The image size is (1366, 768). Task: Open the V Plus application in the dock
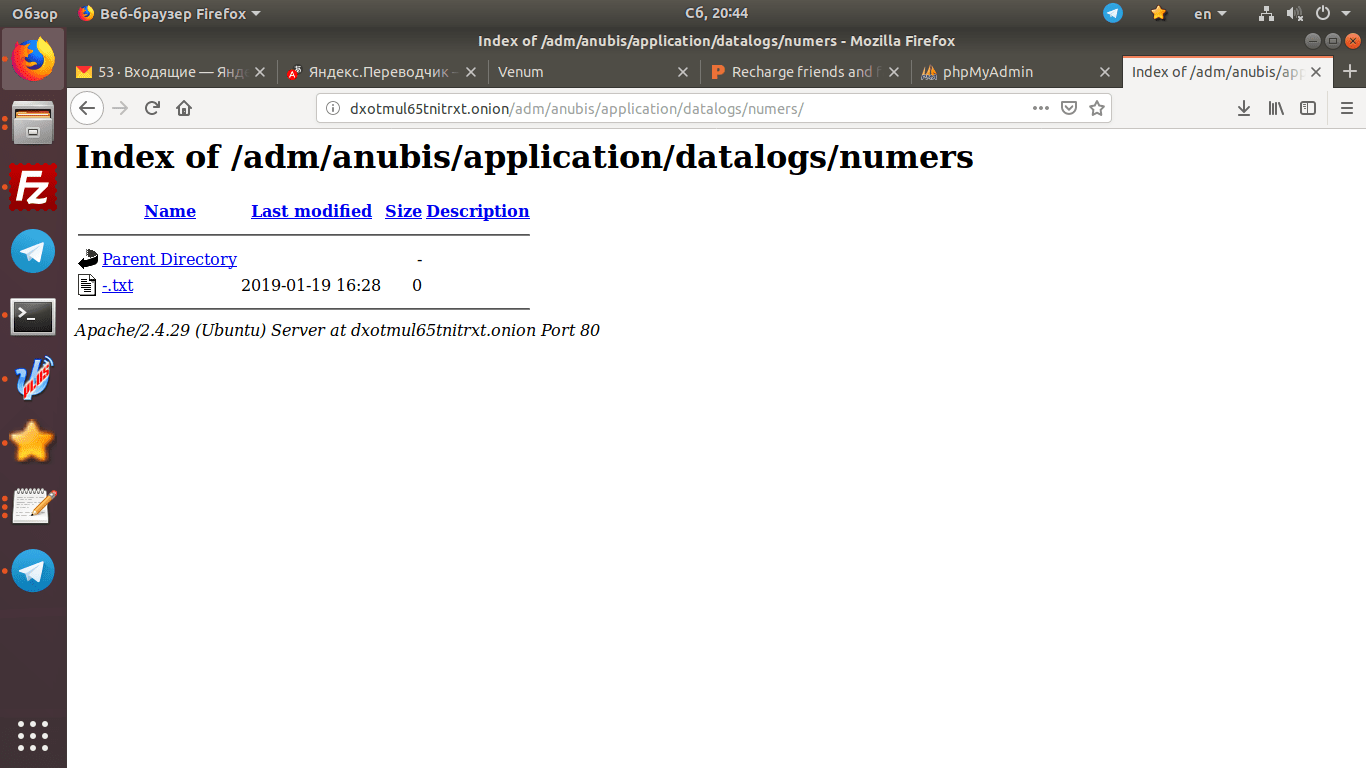click(34, 379)
